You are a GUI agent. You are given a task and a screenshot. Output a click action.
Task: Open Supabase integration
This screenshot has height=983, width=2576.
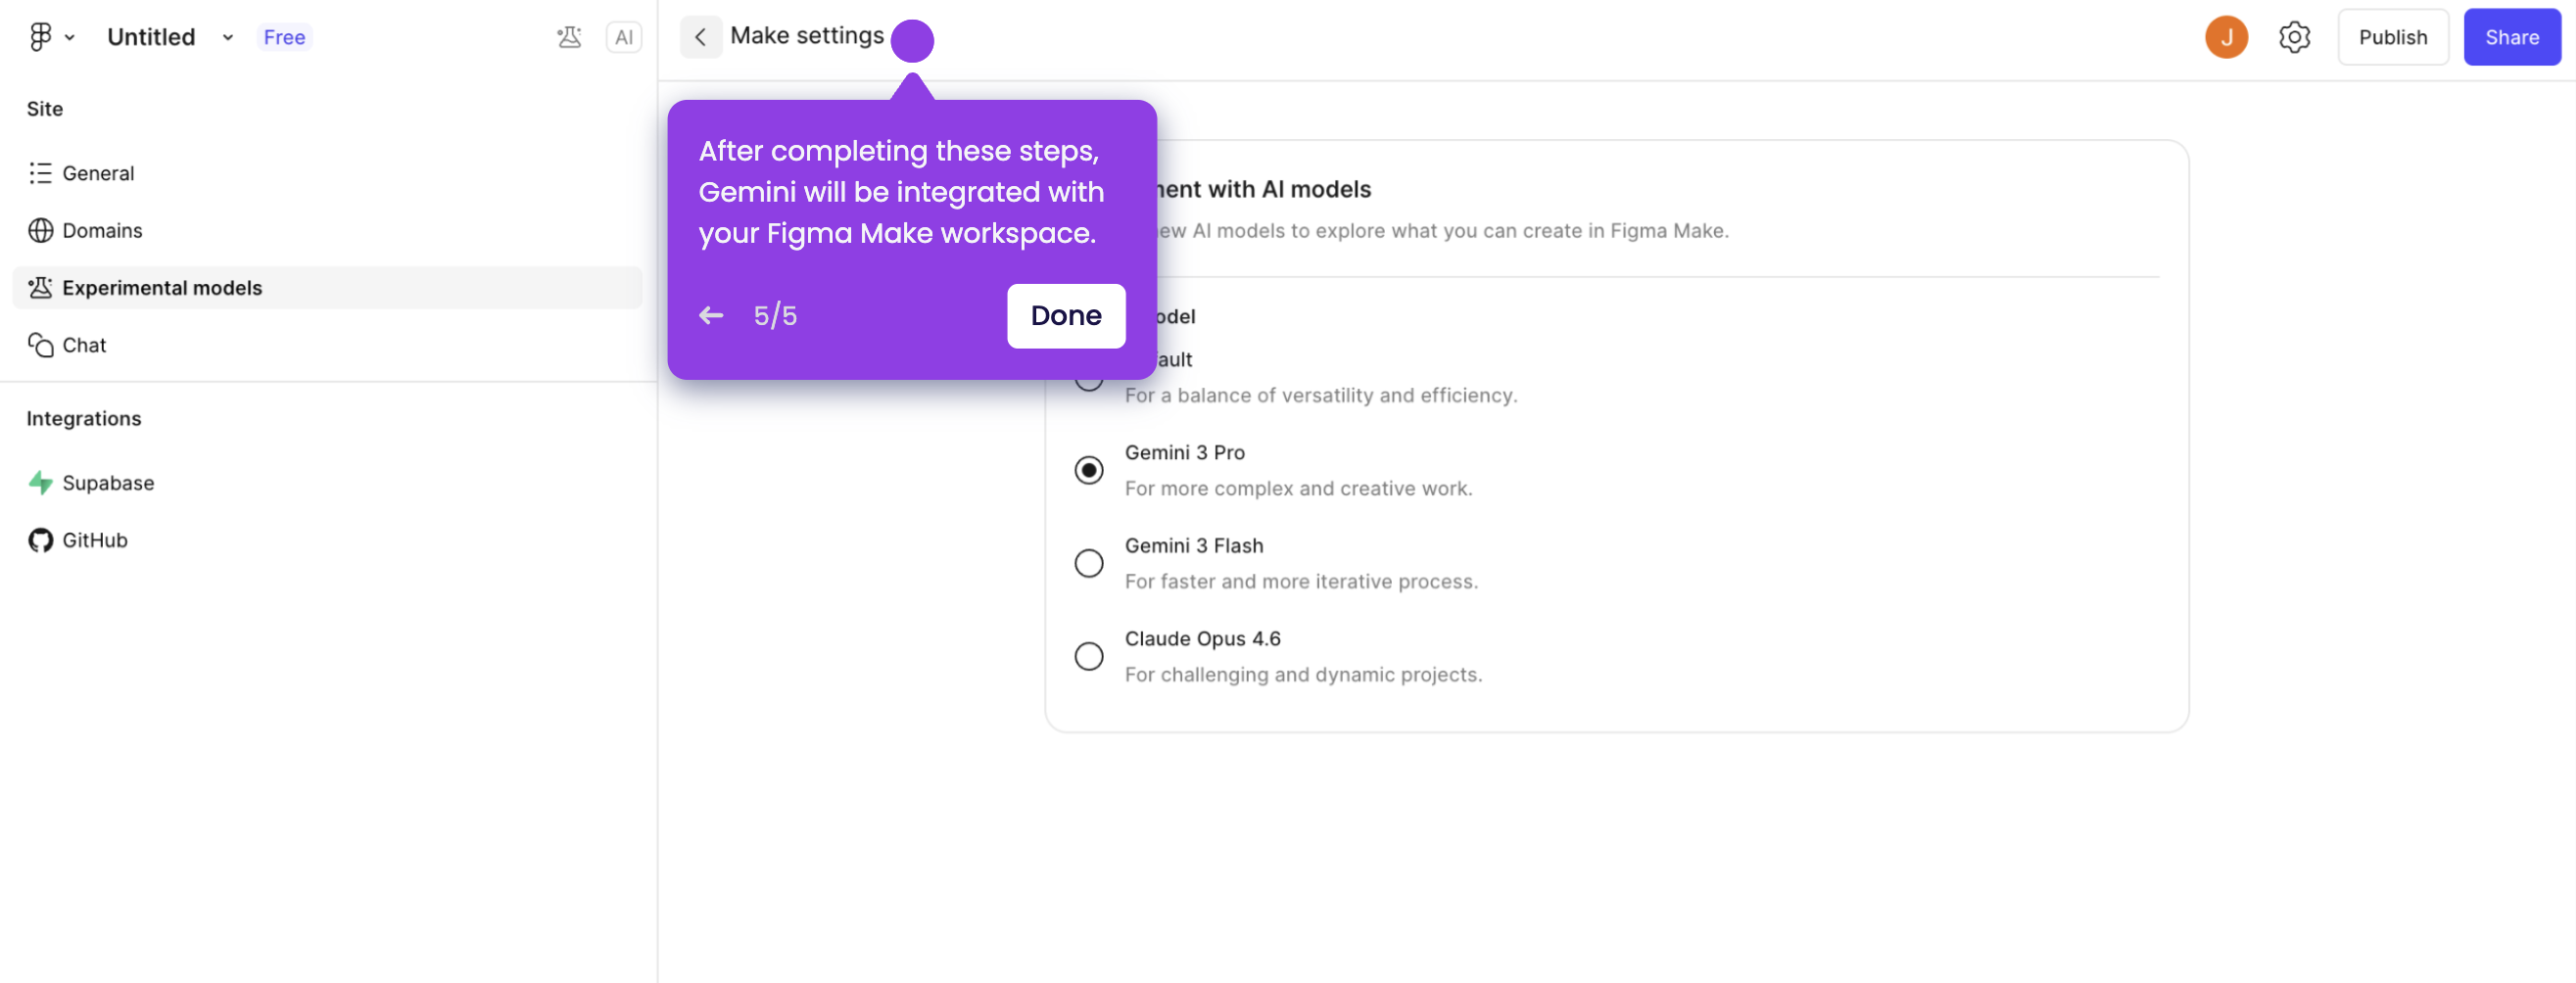327,483
